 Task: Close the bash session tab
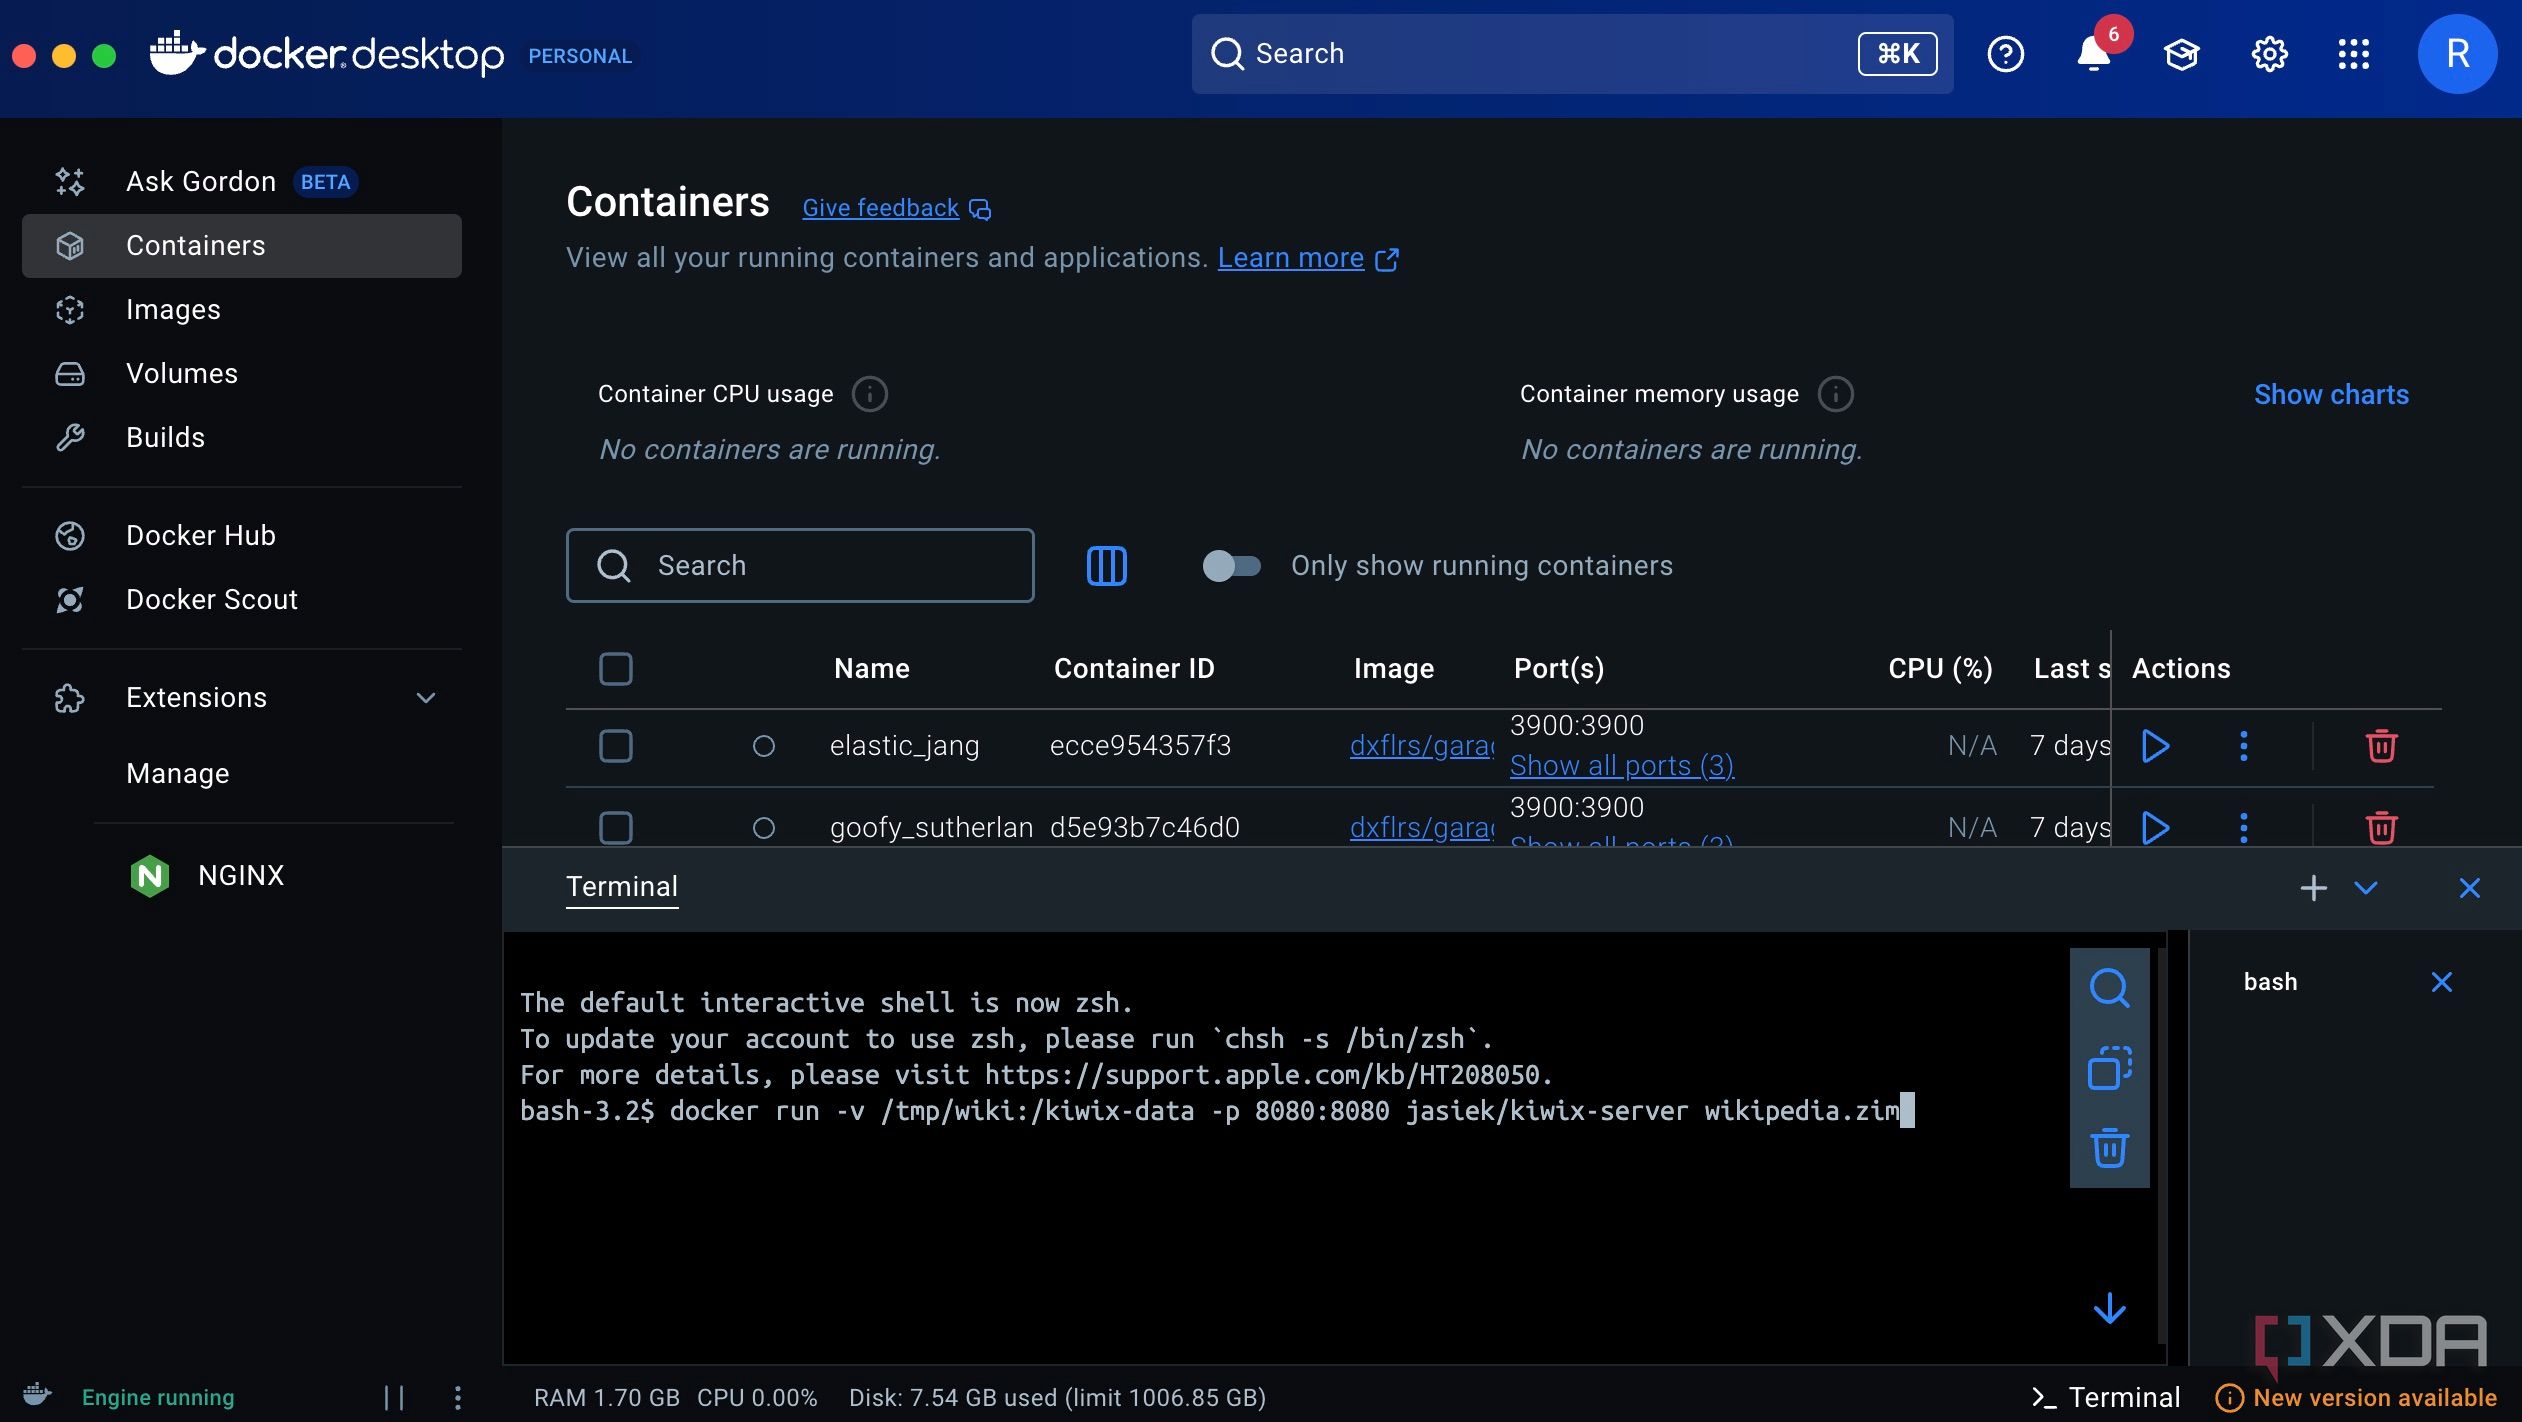[x=2441, y=982]
